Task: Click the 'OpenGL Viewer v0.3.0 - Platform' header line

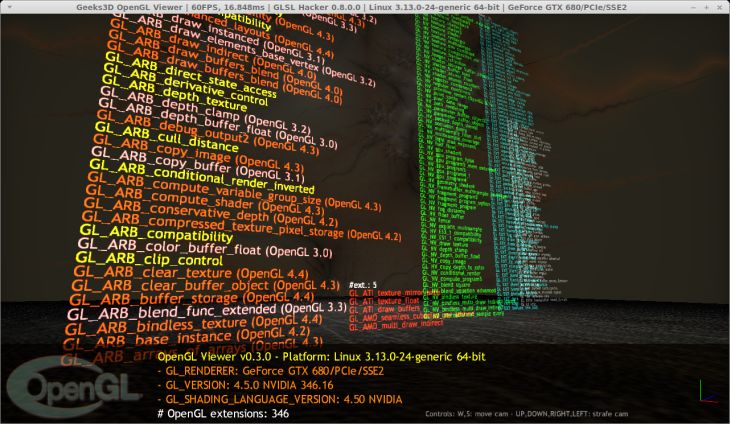Action: tap(321, 357)
